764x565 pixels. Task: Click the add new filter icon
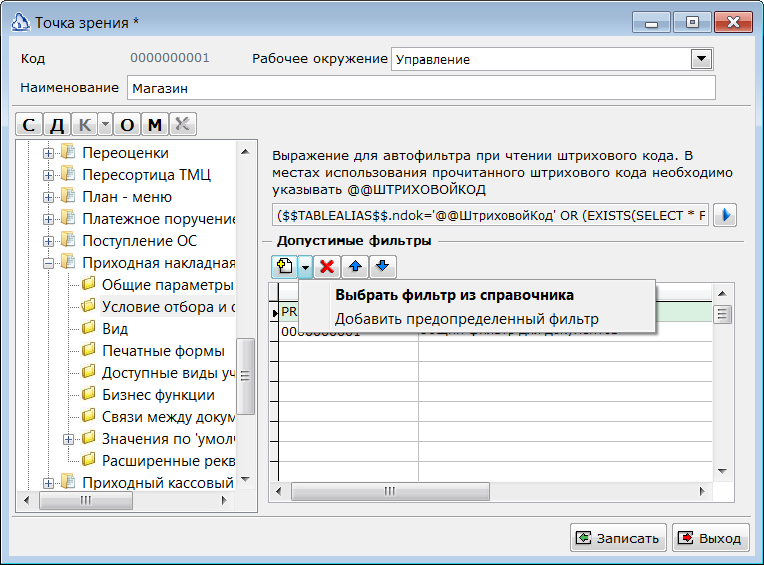(285, 266)
